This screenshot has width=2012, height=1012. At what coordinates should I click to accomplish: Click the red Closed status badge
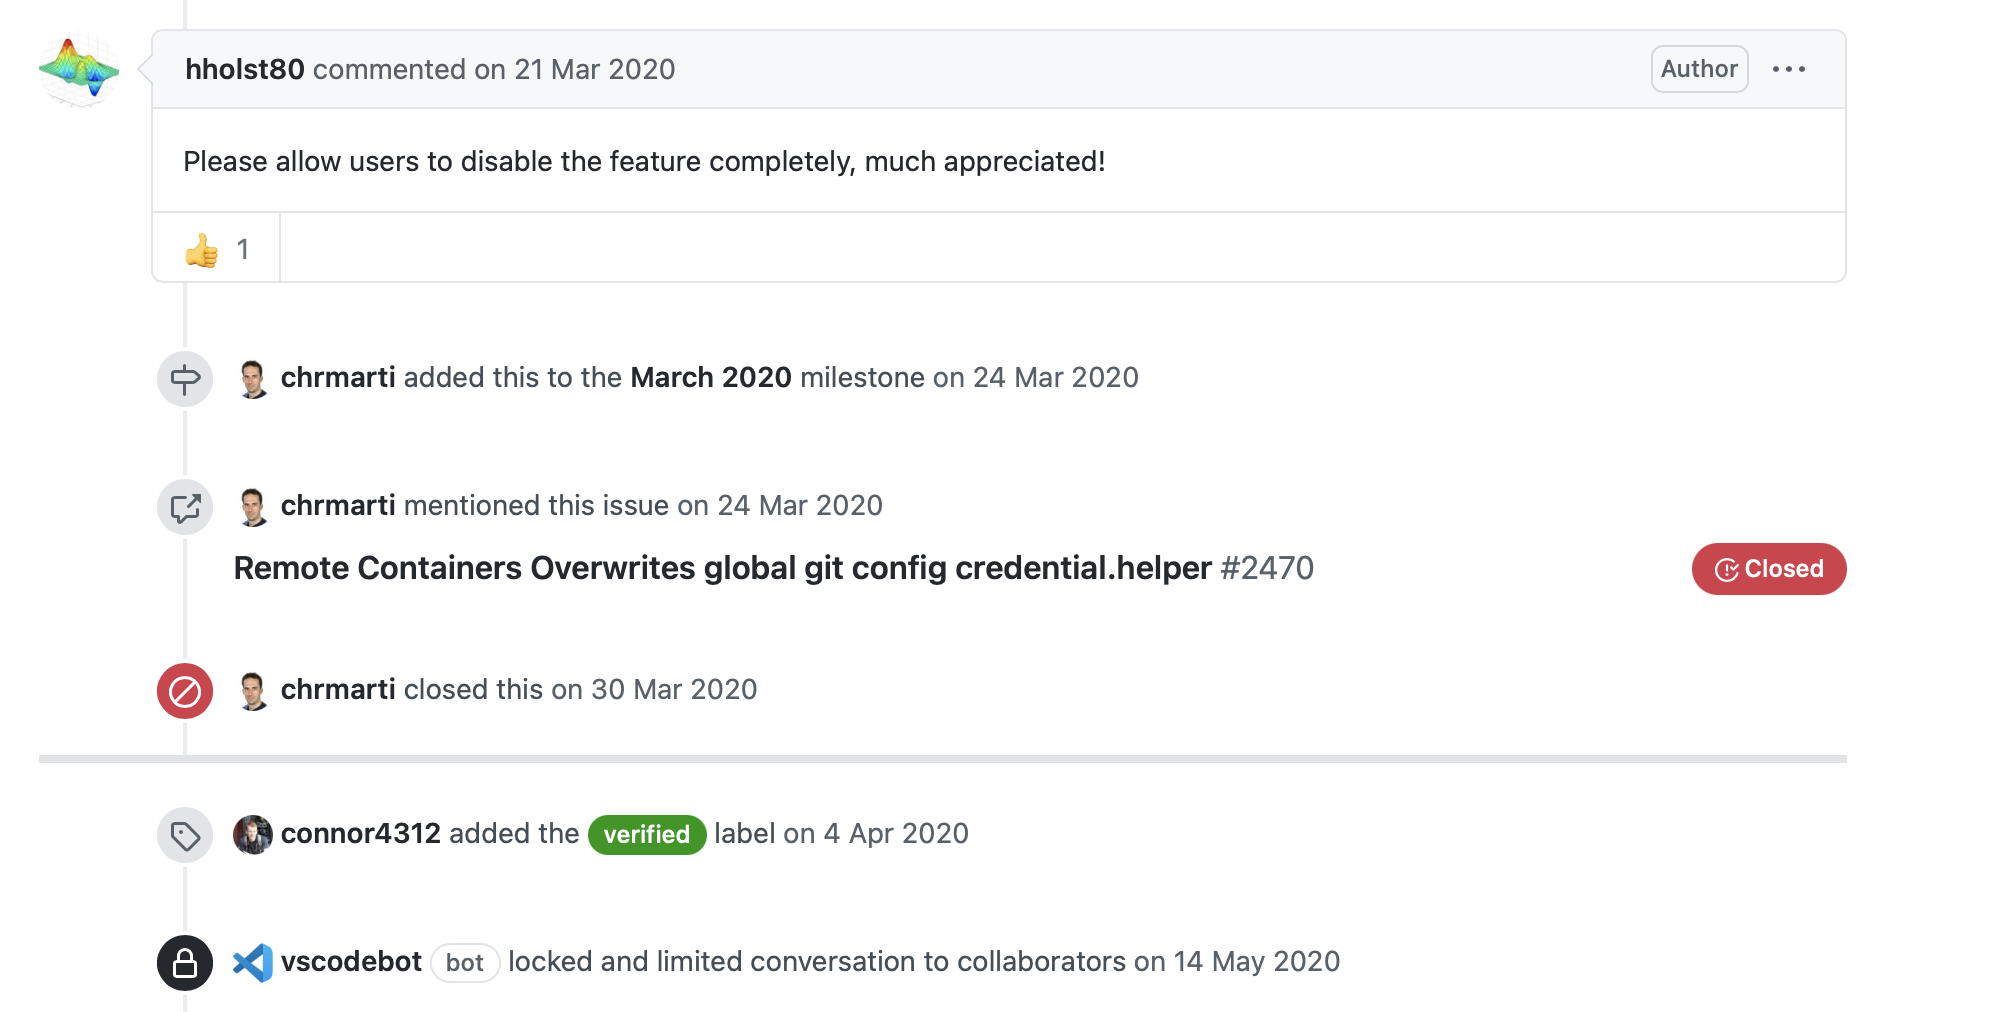(x=1768, y=569)
